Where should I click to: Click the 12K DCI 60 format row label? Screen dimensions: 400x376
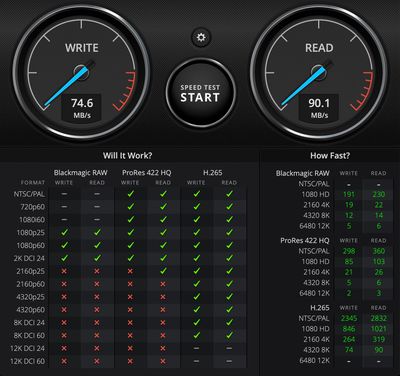(x=27, y=361)
